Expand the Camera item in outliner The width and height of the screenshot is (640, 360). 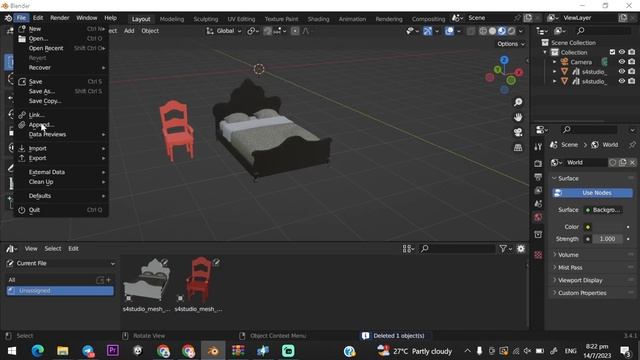coord(554,62)
